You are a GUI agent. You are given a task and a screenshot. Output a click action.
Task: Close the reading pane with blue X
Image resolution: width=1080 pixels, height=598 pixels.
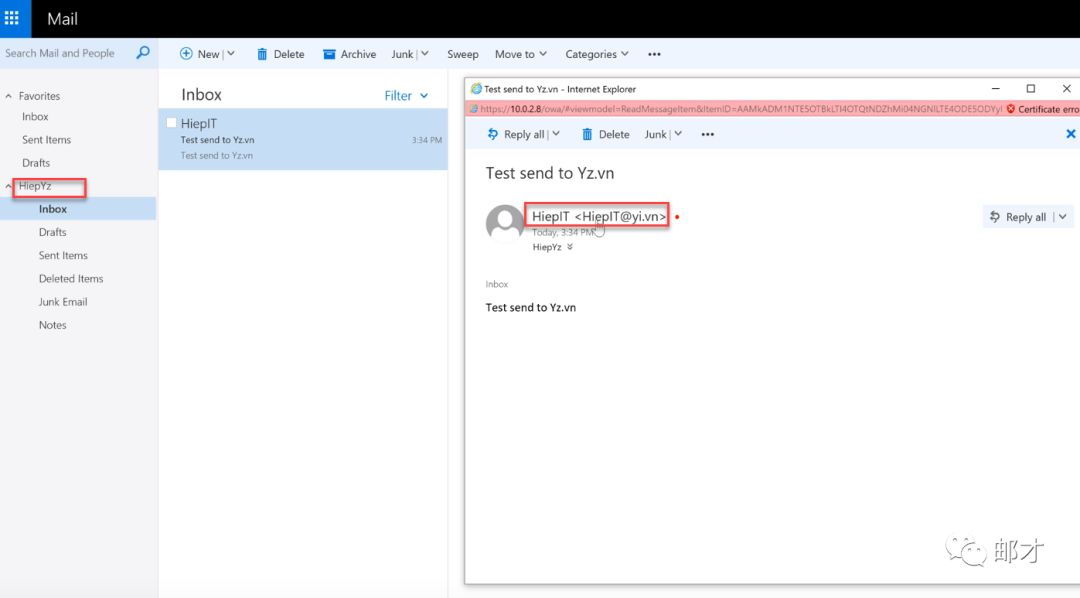pos(1070,134)
